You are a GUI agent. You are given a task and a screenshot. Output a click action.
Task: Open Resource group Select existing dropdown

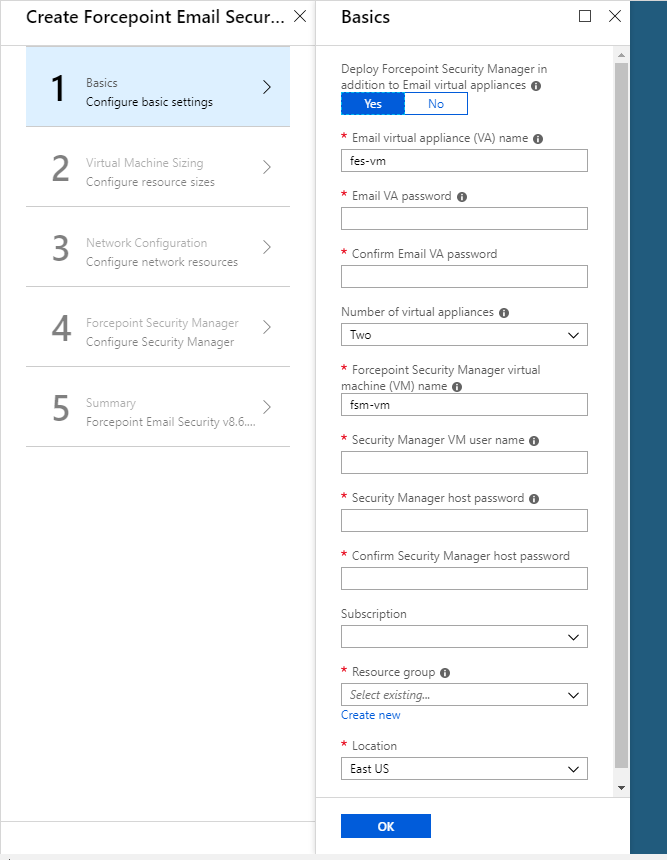(464, 695)
